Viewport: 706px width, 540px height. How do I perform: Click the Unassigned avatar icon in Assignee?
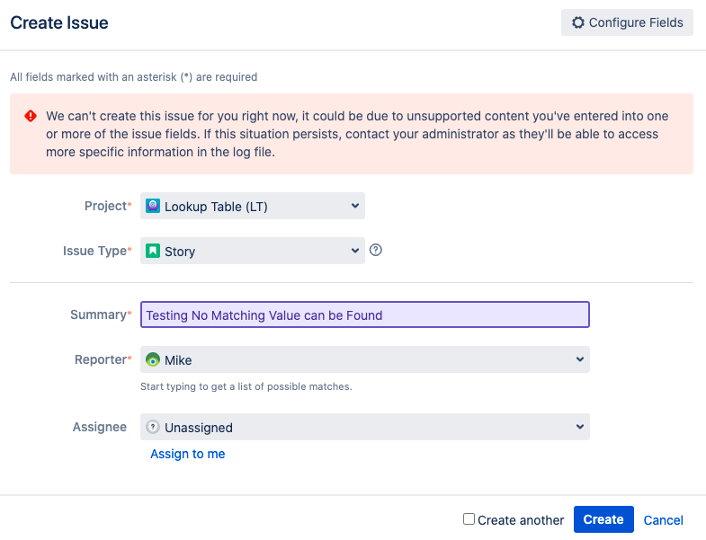pyautogui.click(x=153, y=427)
